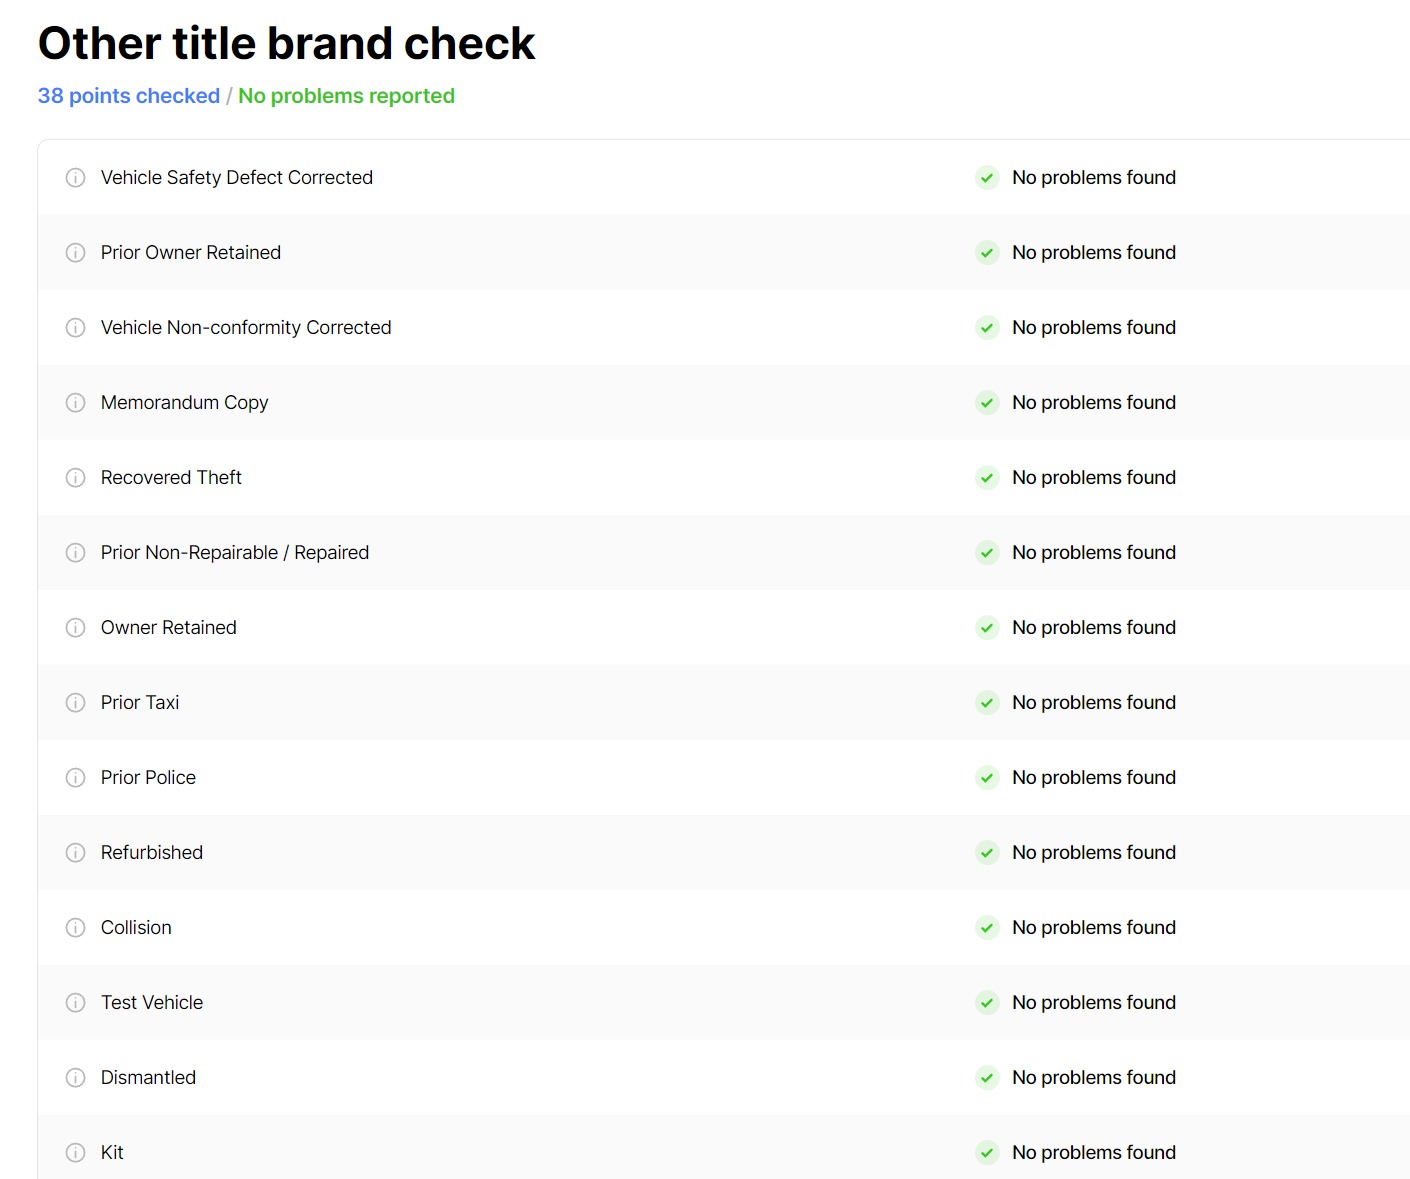Click 'No problems found' in Prior Taxi row

[x=1094, y=703]
